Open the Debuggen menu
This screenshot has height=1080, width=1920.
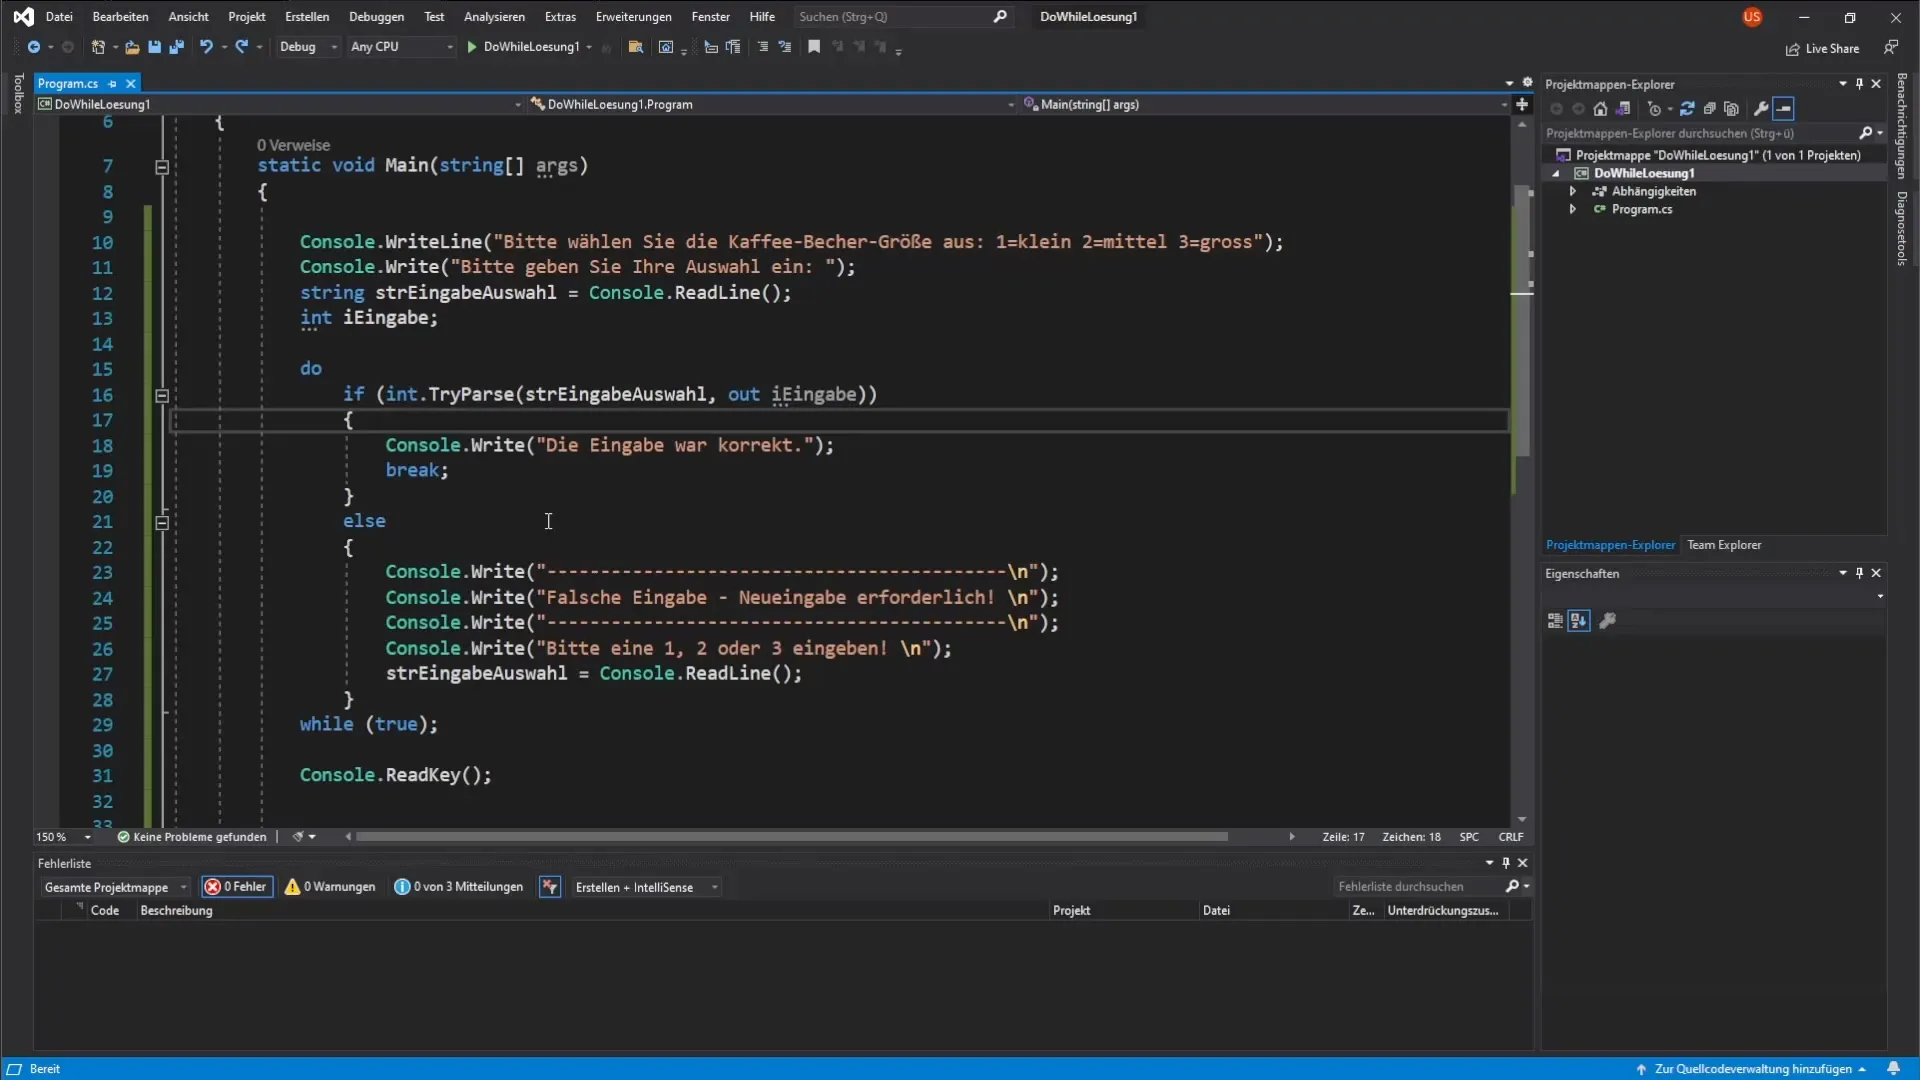(x=376, y=17)
